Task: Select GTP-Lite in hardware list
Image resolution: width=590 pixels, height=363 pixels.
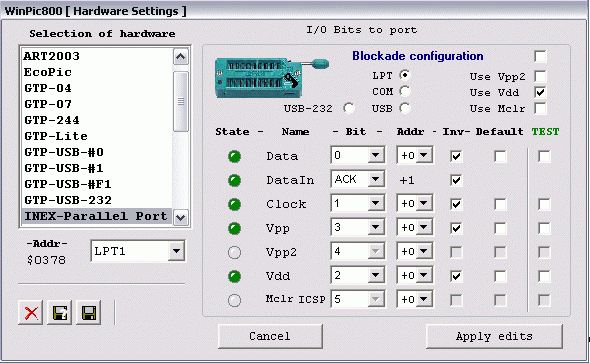Action: 97,136
